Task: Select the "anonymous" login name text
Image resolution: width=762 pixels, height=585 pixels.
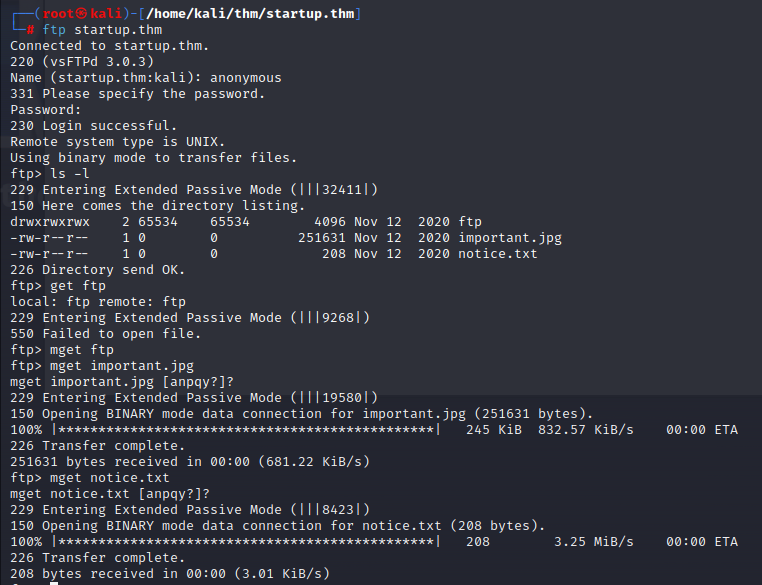Action: pos(245,78)
